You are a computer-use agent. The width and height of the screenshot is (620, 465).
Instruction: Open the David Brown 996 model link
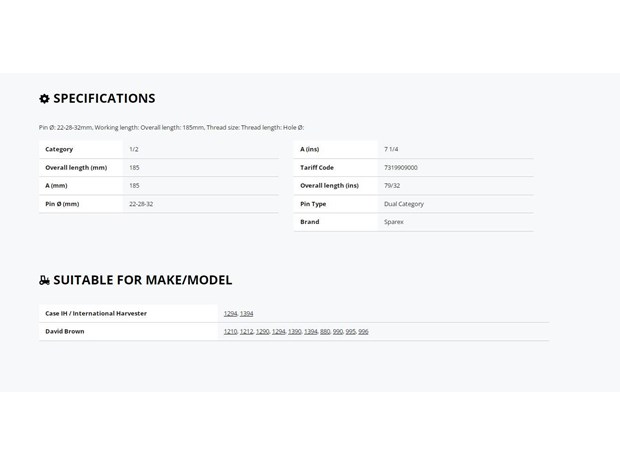tap(363, 332)
